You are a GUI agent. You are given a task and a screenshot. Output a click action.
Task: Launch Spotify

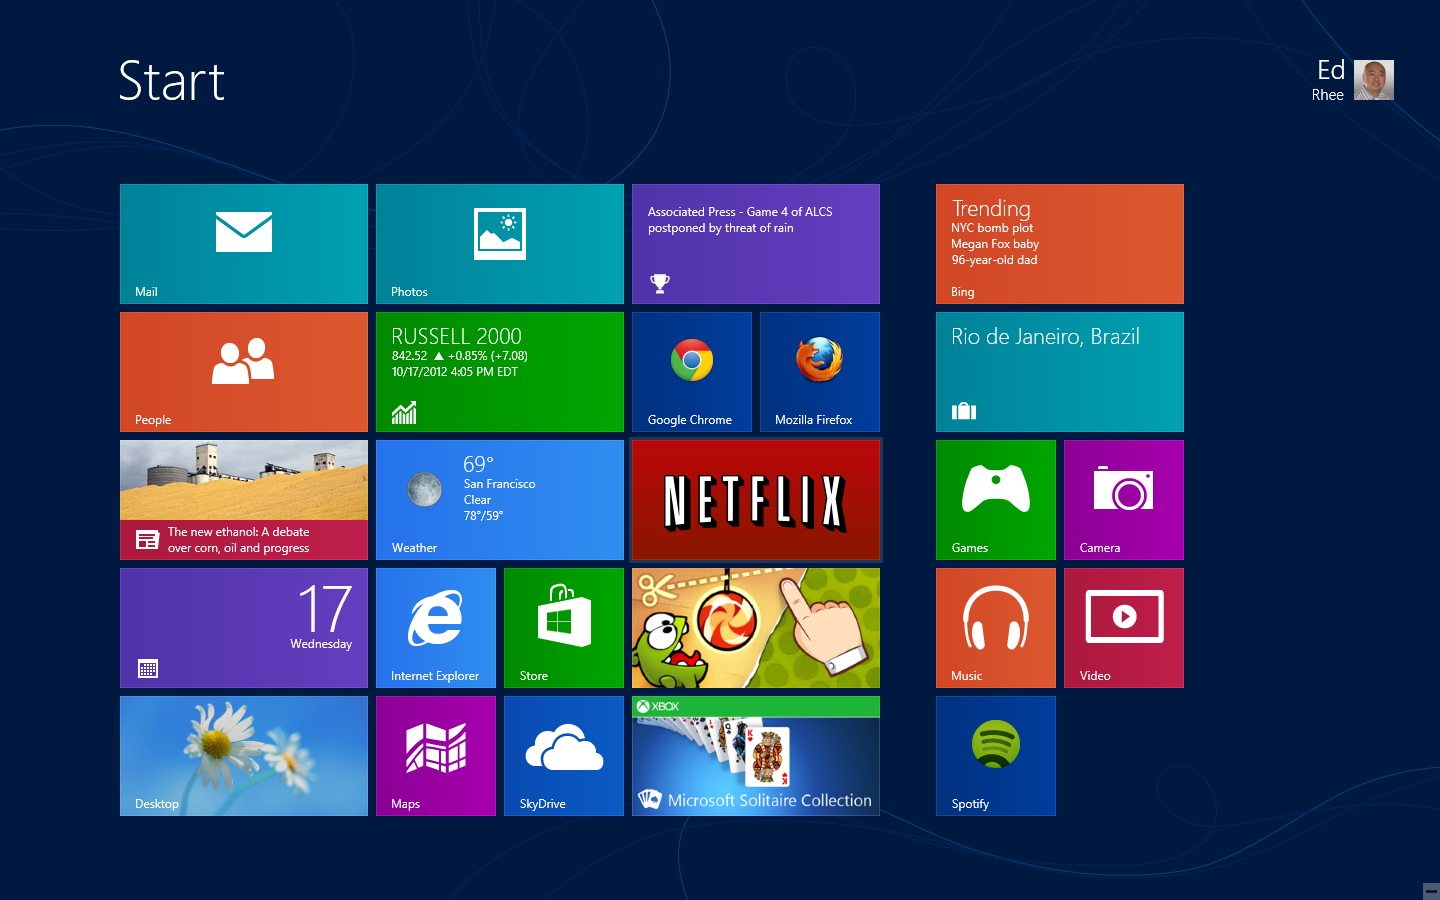pos(995,755)
